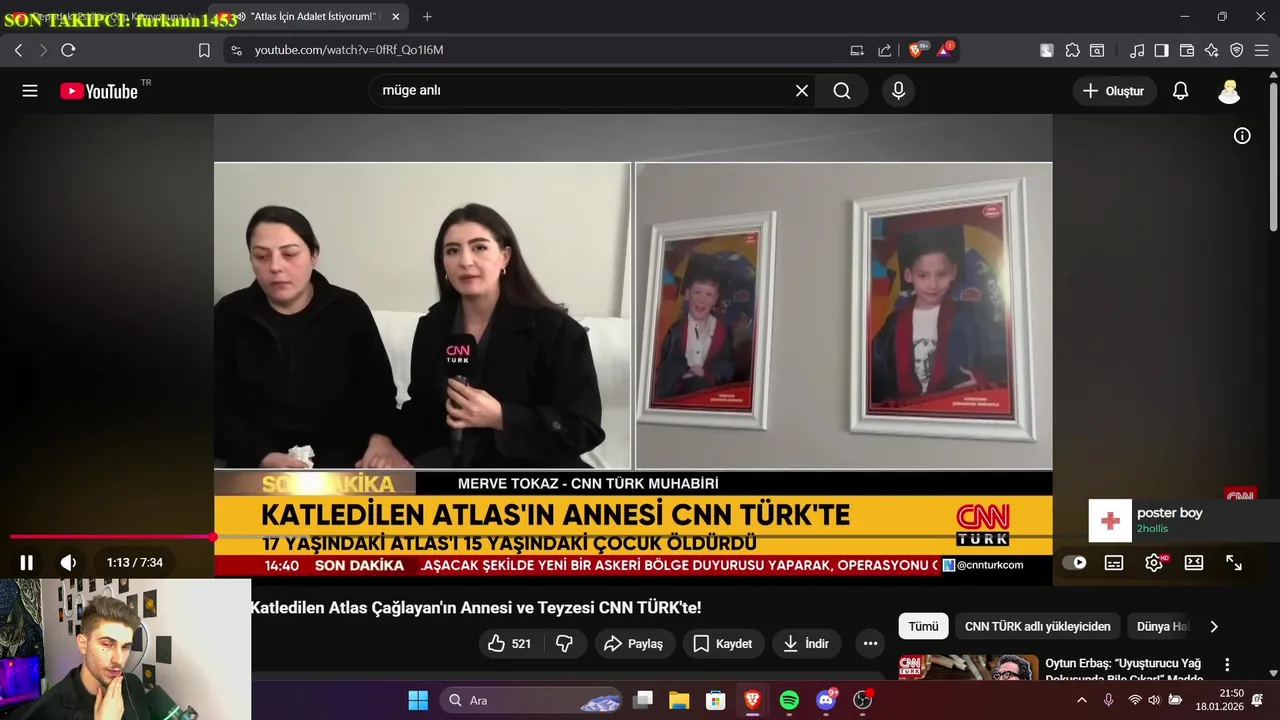Open Spotify from the taskbar

789,700
